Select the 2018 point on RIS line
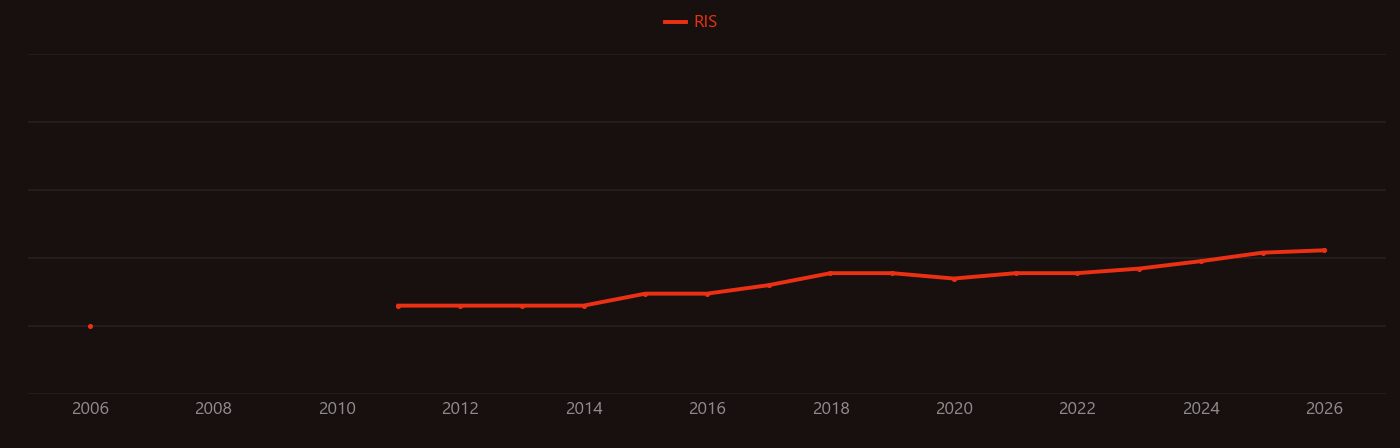This screenshot has width=1400, height=448. point(831,273)
